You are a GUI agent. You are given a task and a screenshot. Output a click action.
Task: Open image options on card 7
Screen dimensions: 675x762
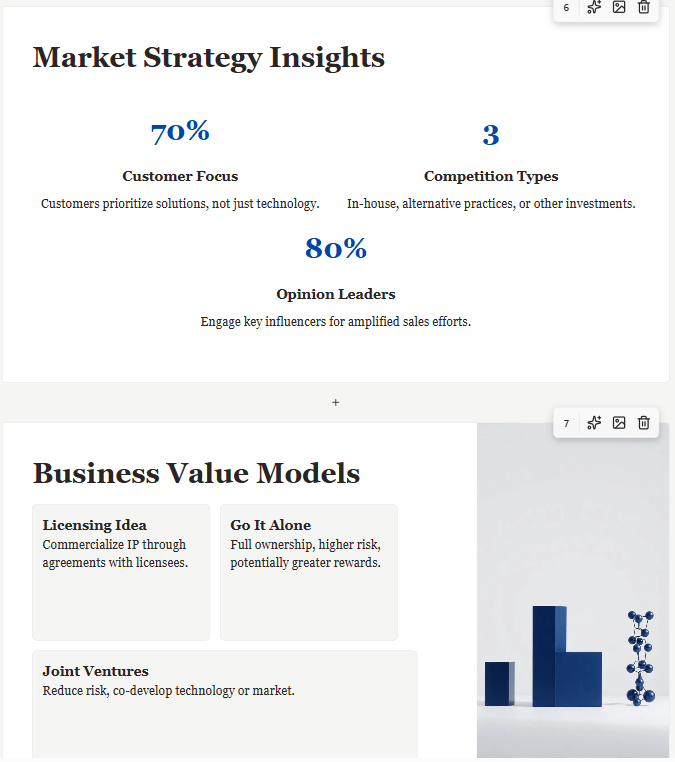619,423
